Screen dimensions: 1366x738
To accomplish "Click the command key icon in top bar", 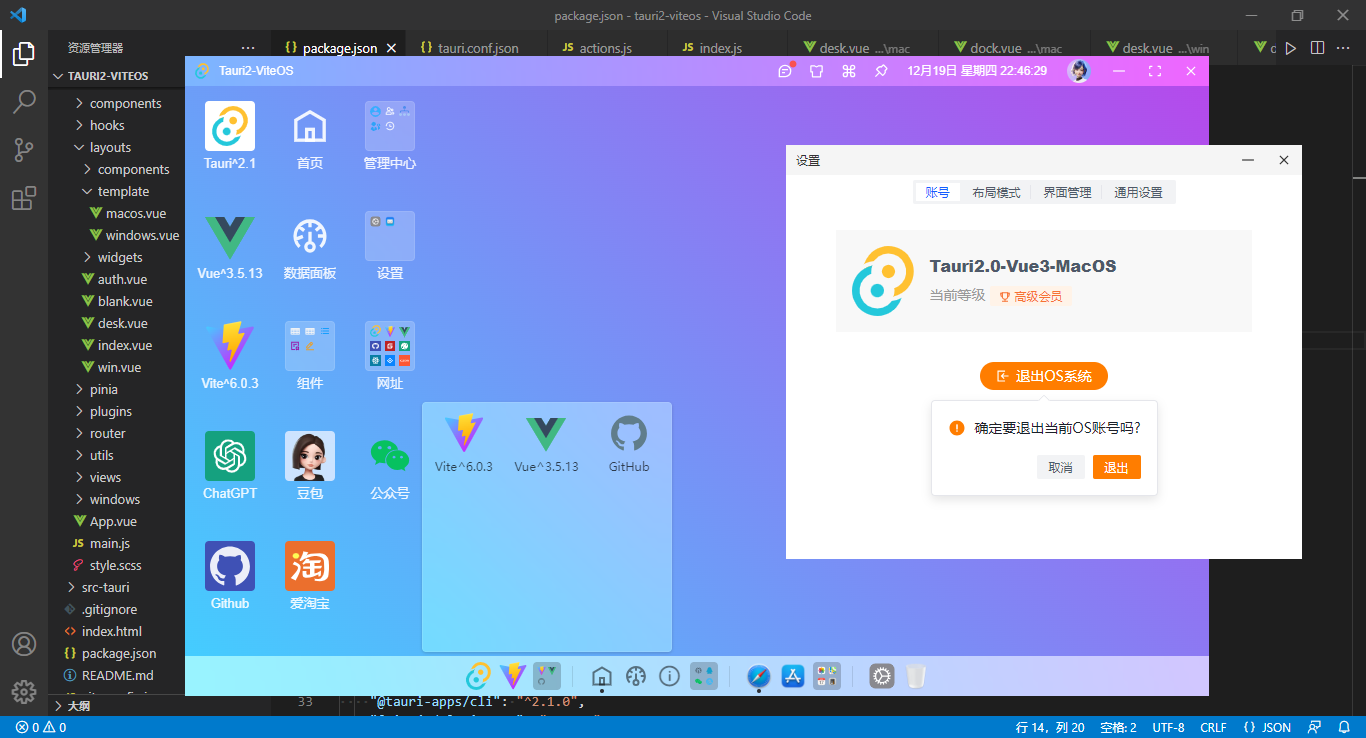I will point(849,71).
